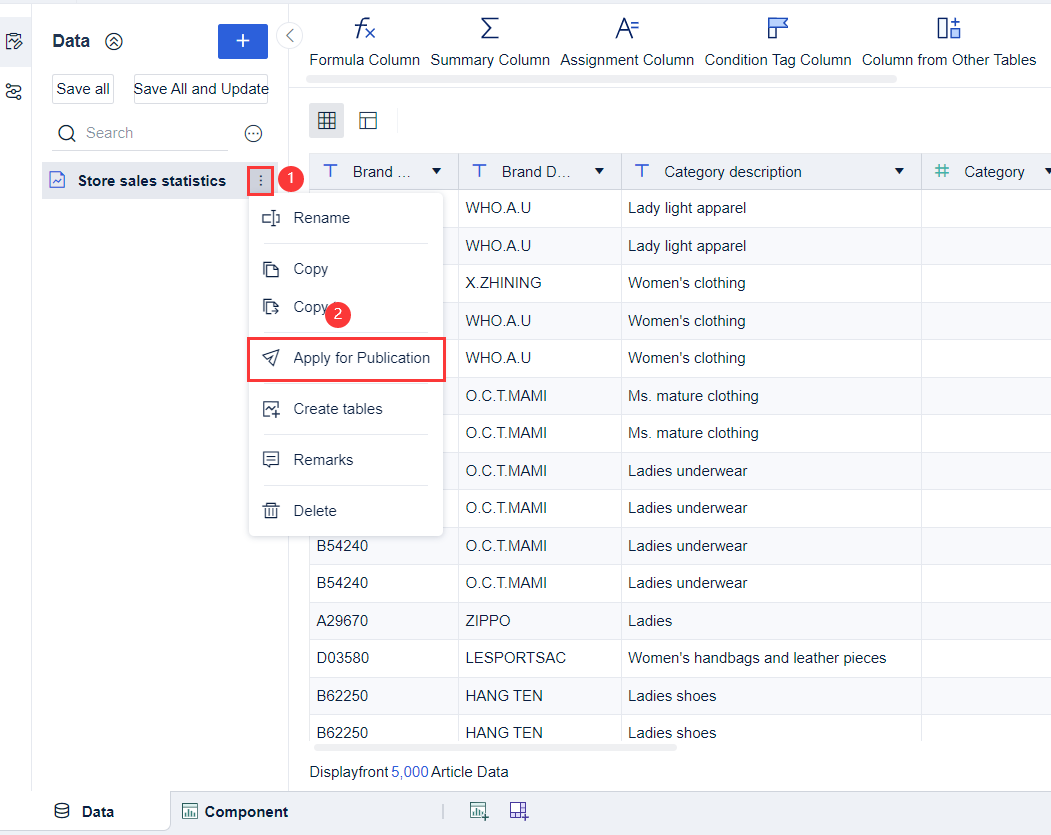Viewport: 1051px width, 835px height.
Task: Select the Assignment Column tool
Action: point(627,40)
